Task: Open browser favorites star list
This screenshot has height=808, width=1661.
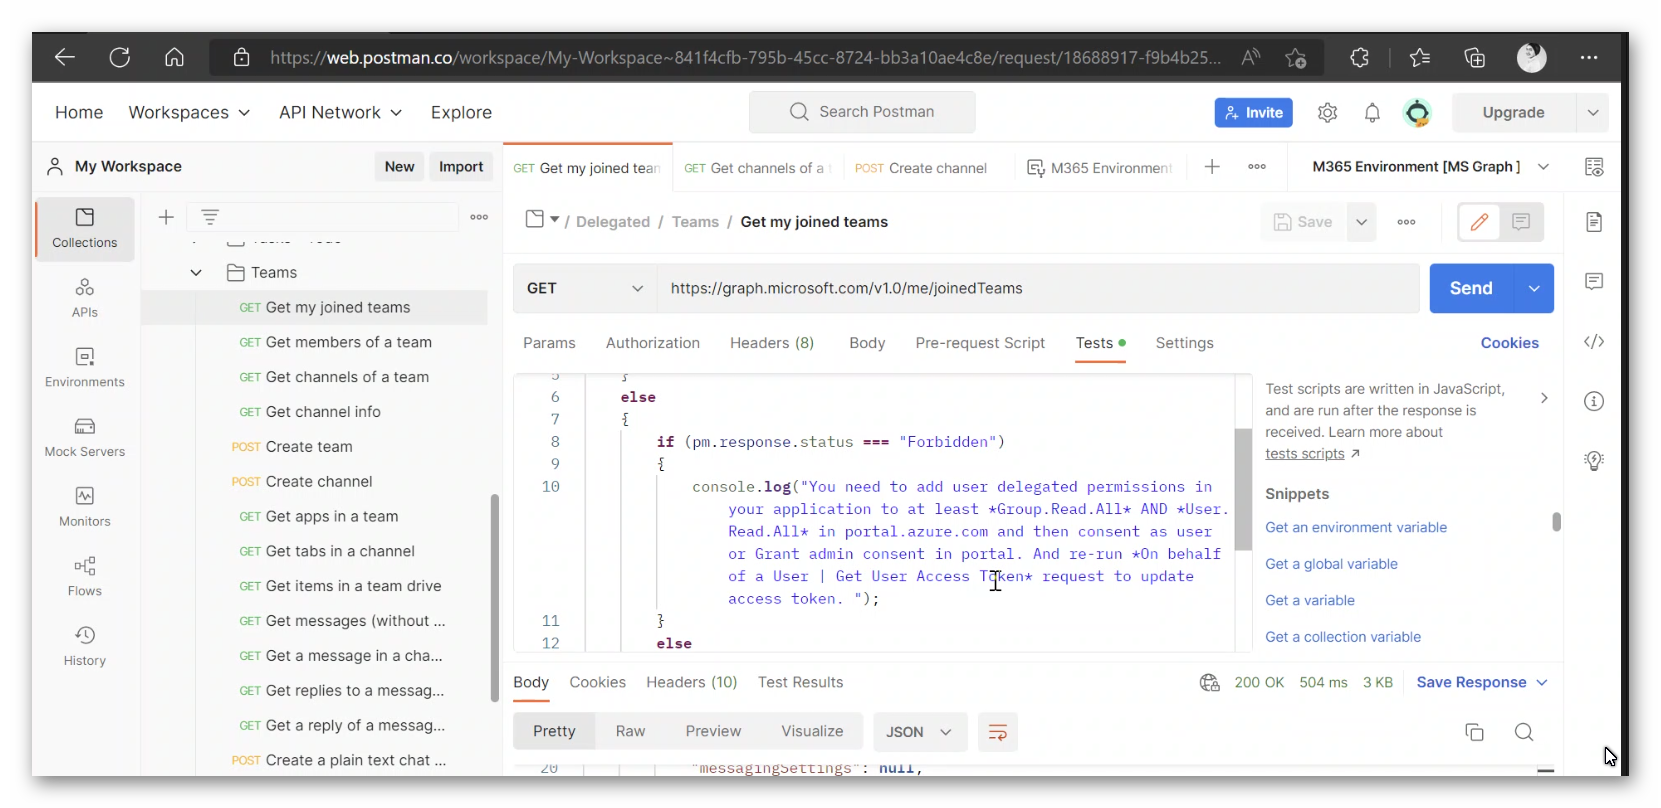Action: click(x=1420, y=58)
